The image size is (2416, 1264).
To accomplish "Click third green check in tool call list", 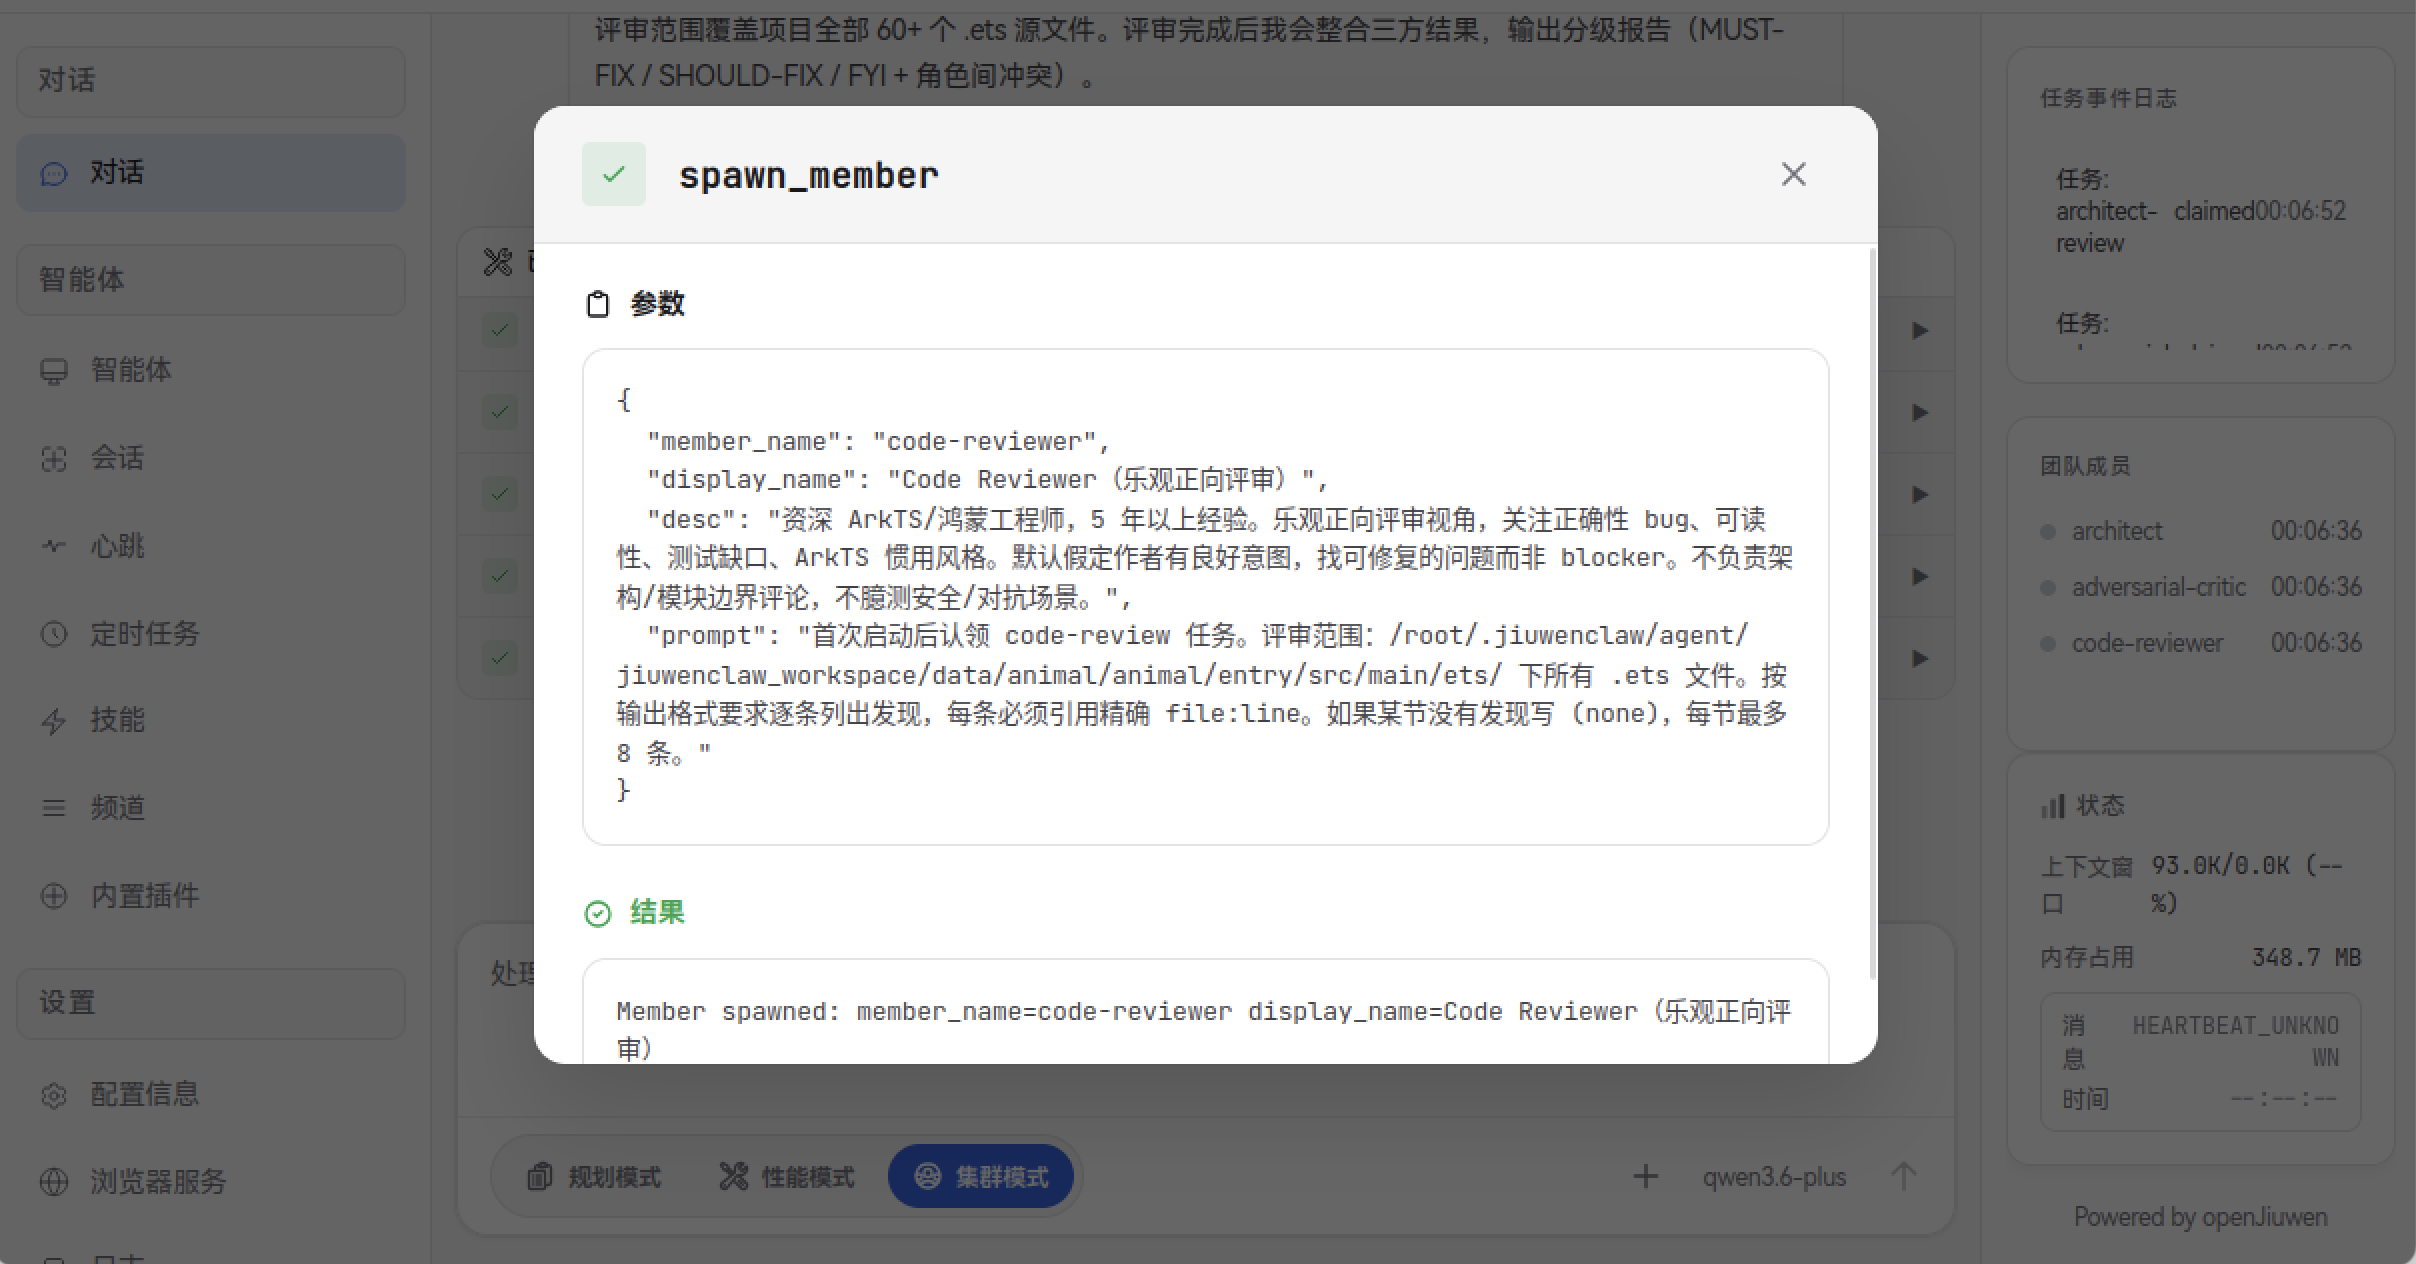I will (500, 494).
